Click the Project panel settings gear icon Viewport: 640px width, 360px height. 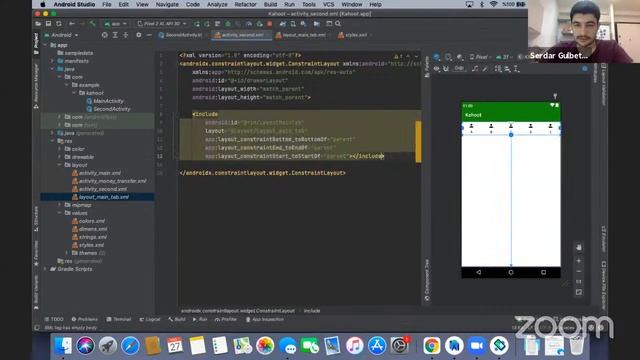pyautogui.click(x=139, y=35)
